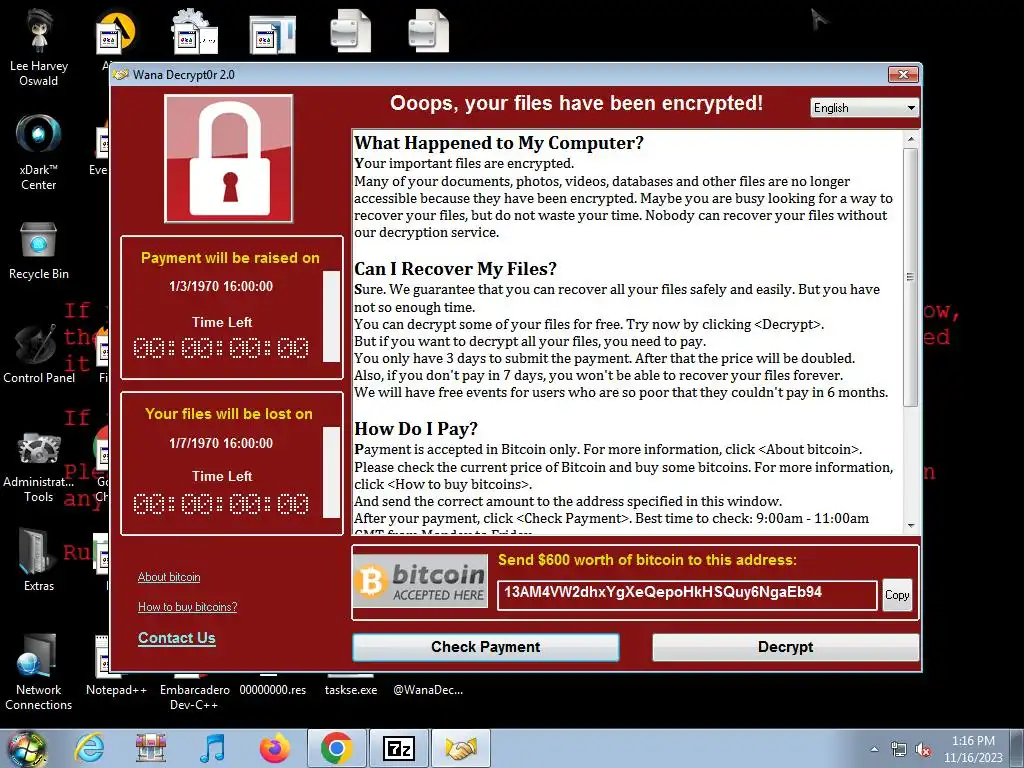Click the Check Payment button
The height and width of the screenshot is (768, 1024).
pos(486,647)
